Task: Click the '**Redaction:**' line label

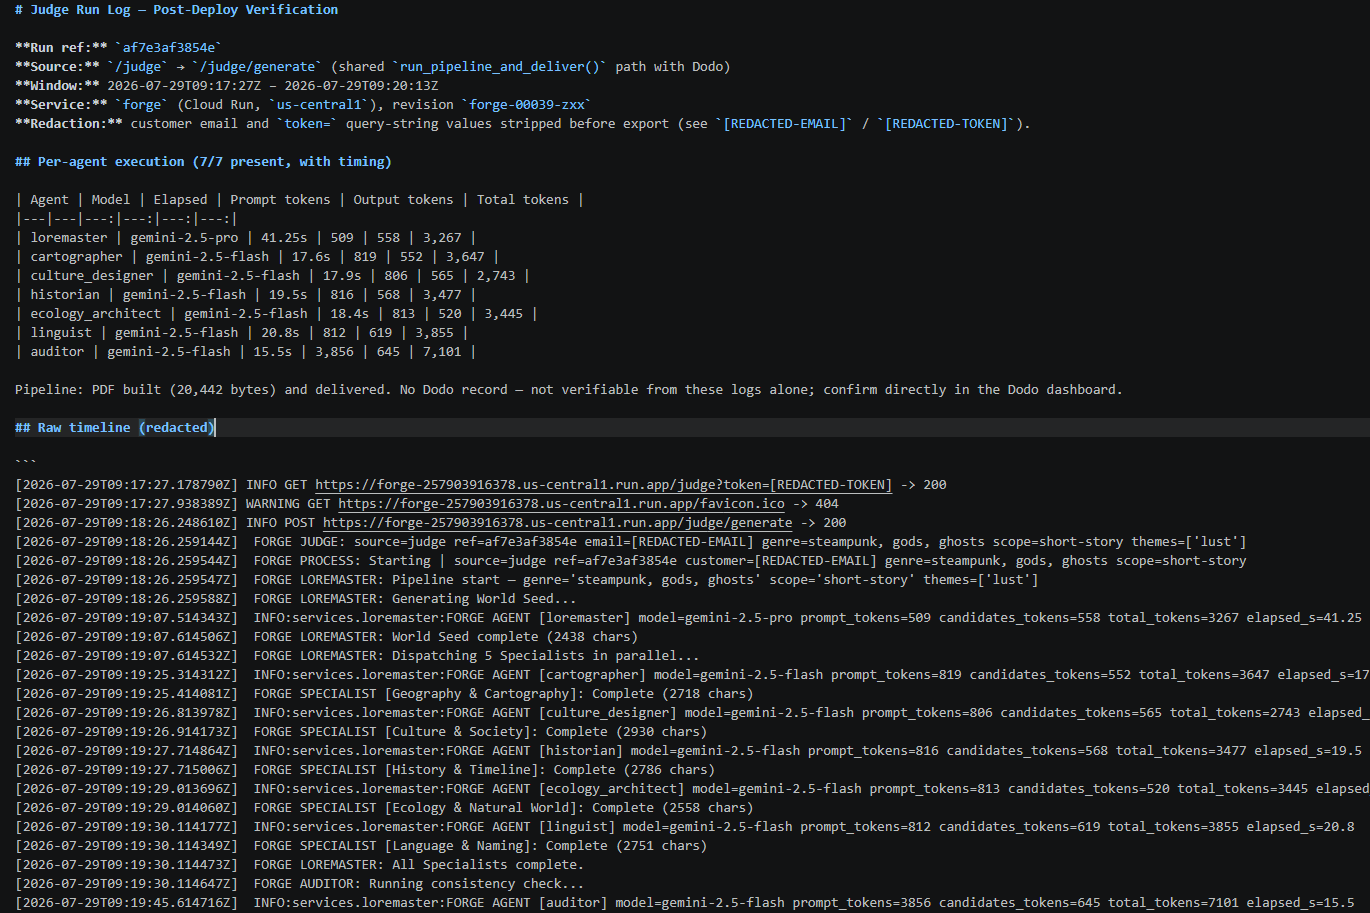Action: pos(69,124)
